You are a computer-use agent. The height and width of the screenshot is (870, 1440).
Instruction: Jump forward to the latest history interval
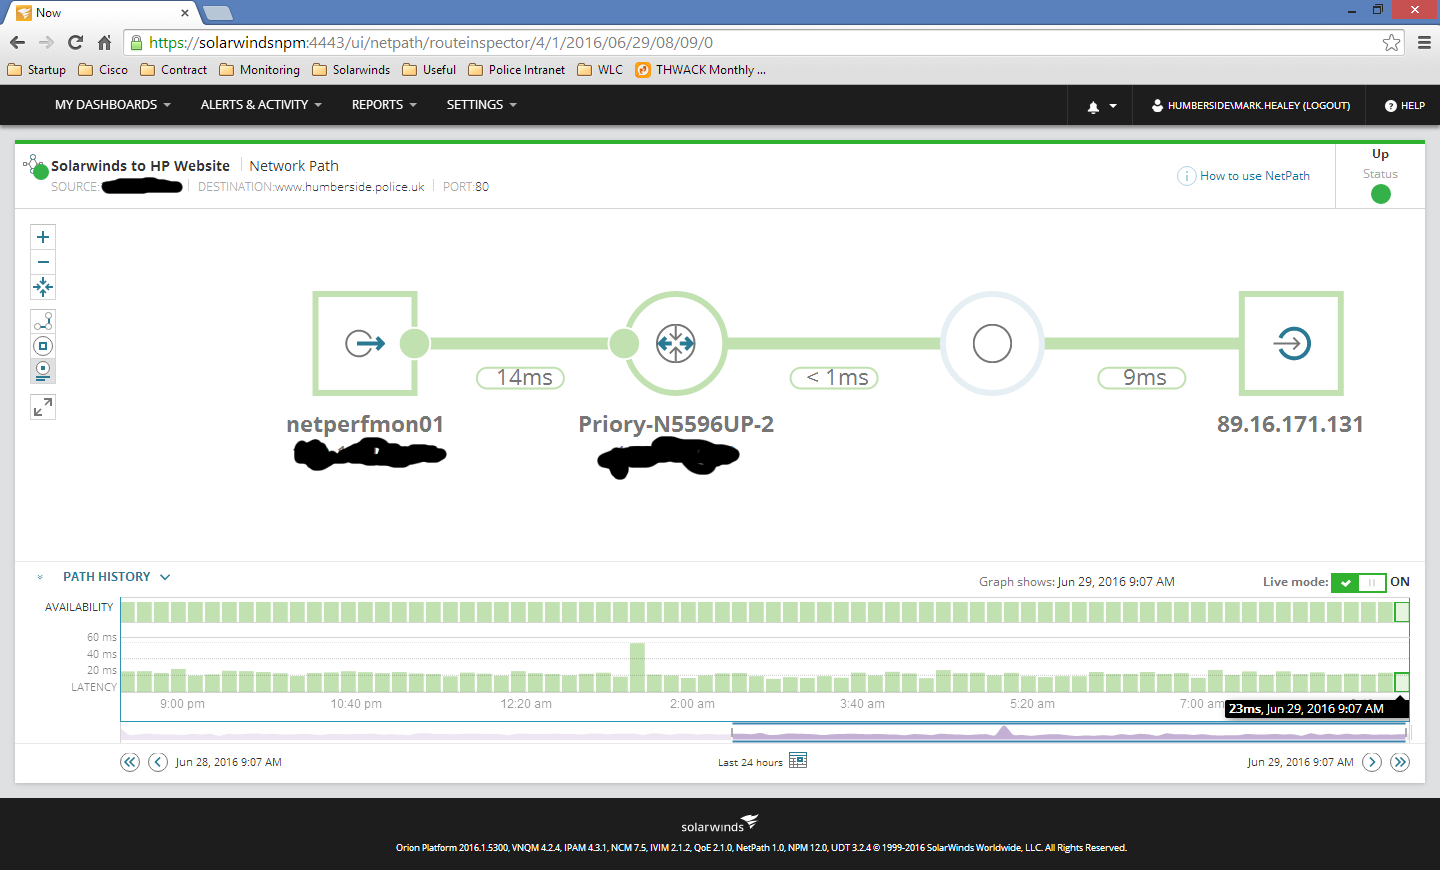[x=1400, y=762]
